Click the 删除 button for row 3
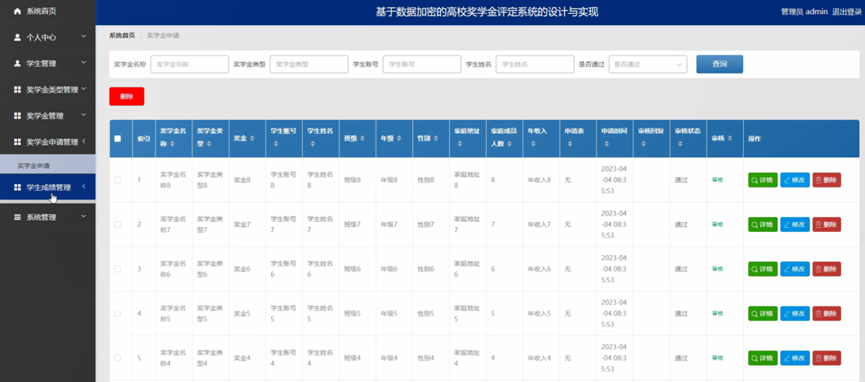This screenshot has width=865, height=382. click(x=826, y=269)
